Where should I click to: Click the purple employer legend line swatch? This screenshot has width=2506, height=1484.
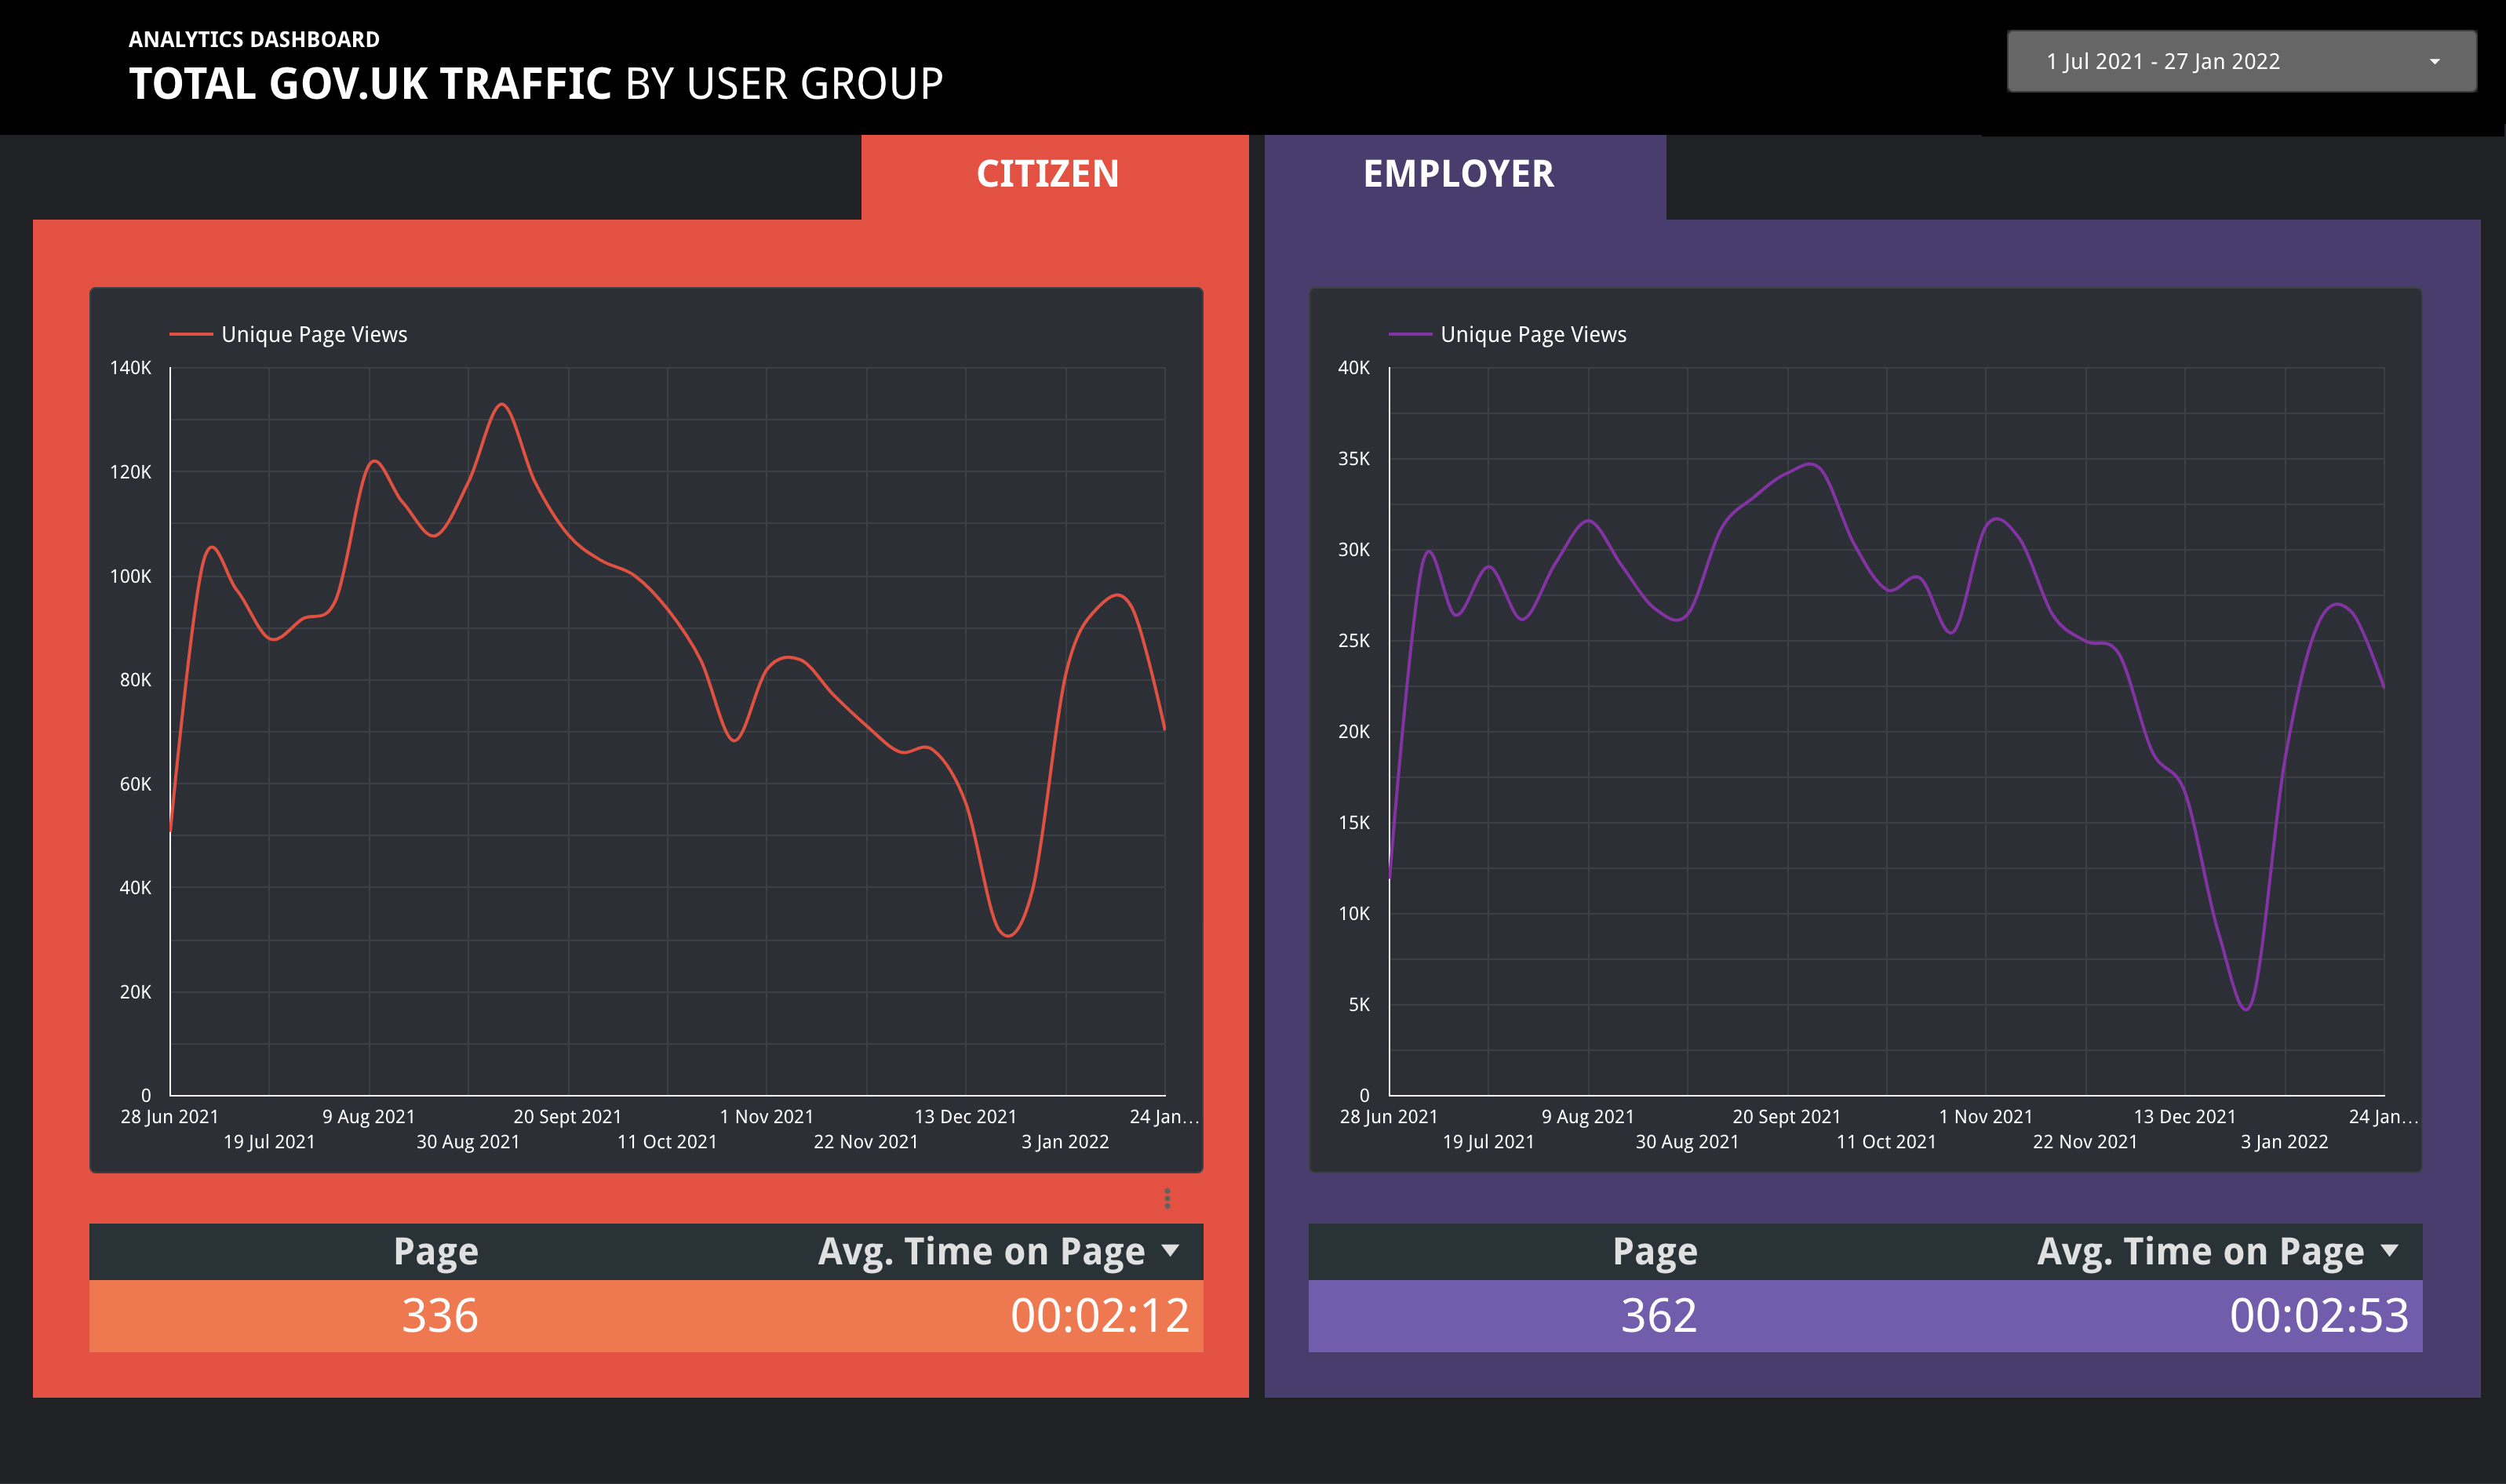pyautogui.click(x=1410, y=334)
